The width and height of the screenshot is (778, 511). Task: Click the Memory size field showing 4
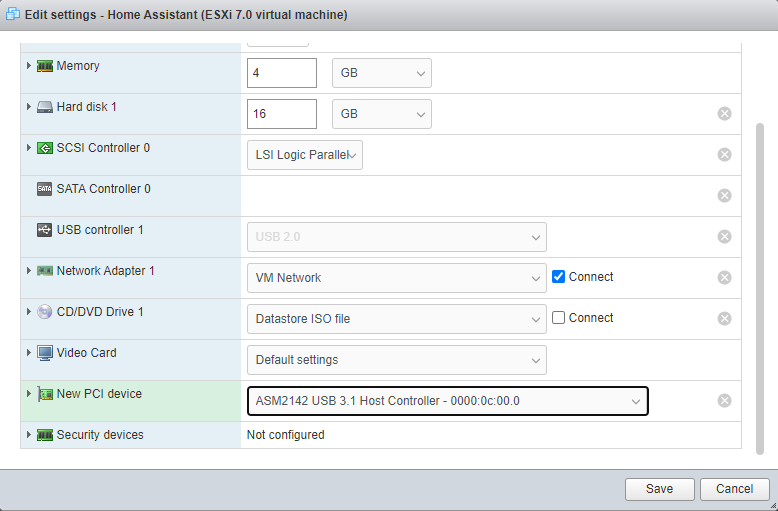click(282, 73)
